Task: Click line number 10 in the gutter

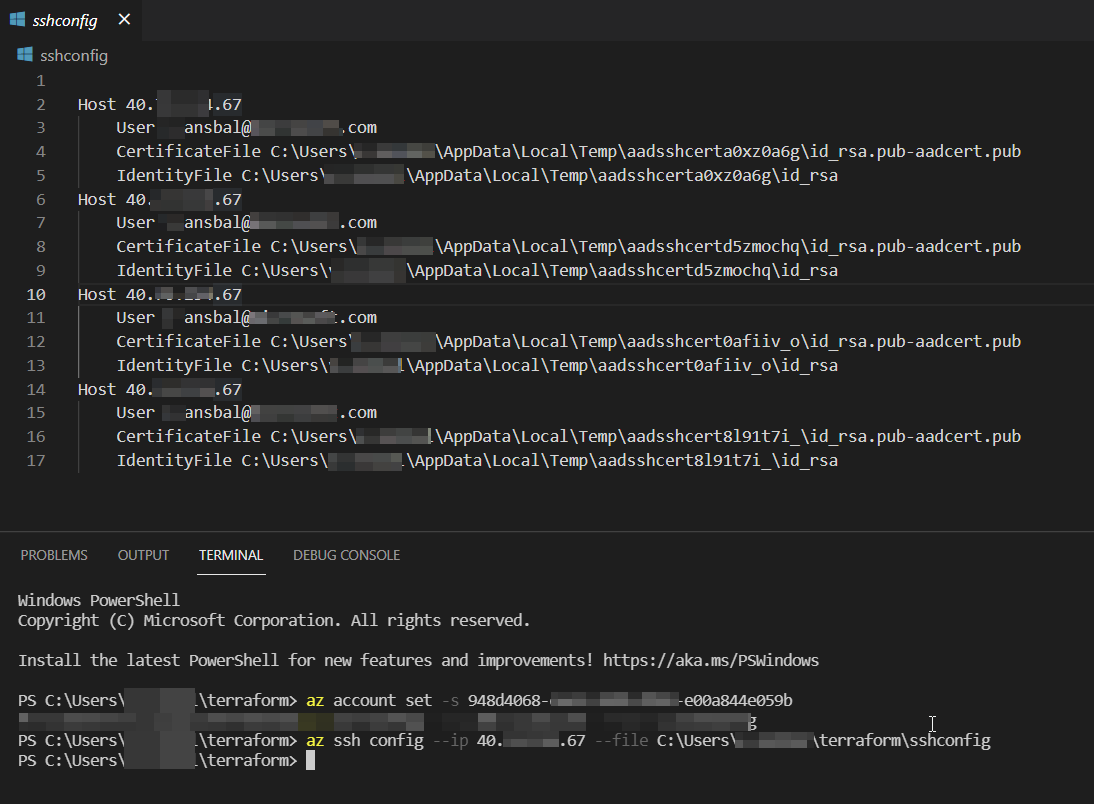Action: tap(36, 294)
